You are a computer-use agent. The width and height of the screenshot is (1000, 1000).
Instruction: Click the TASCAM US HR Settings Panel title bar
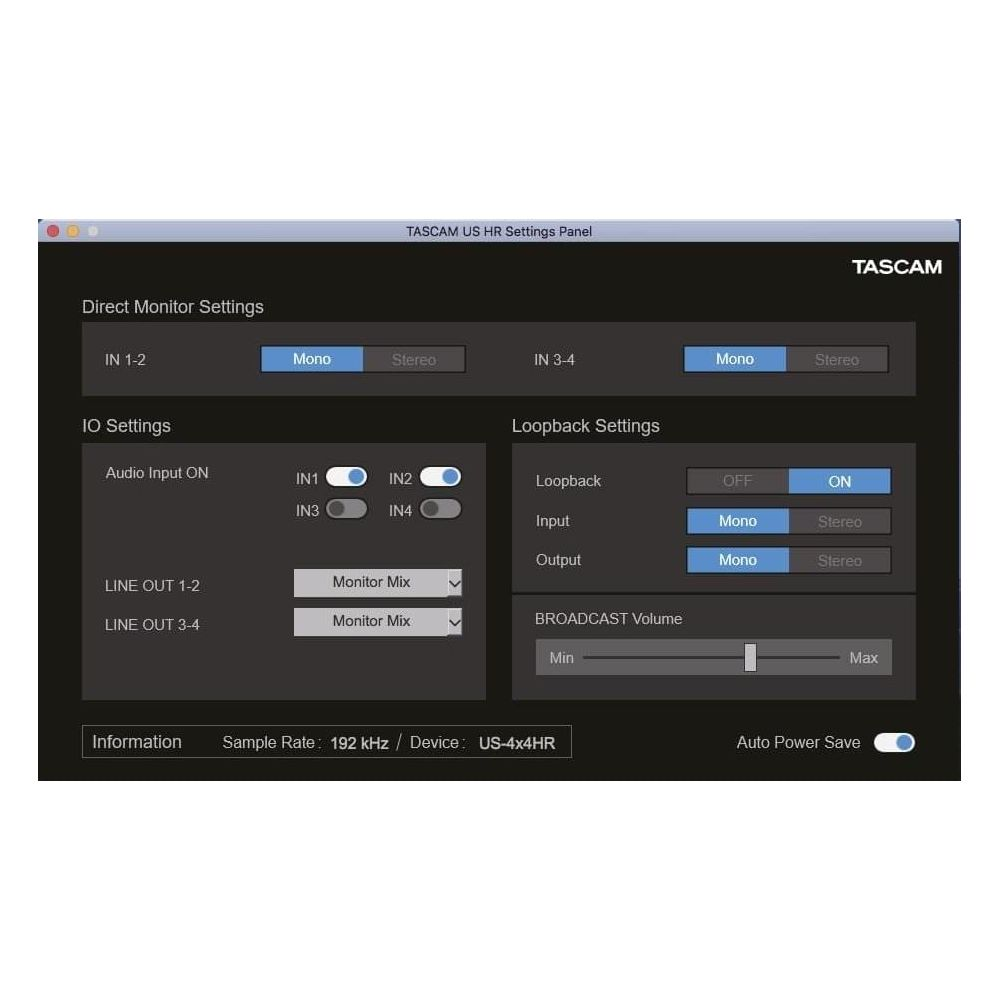point(497,231)
